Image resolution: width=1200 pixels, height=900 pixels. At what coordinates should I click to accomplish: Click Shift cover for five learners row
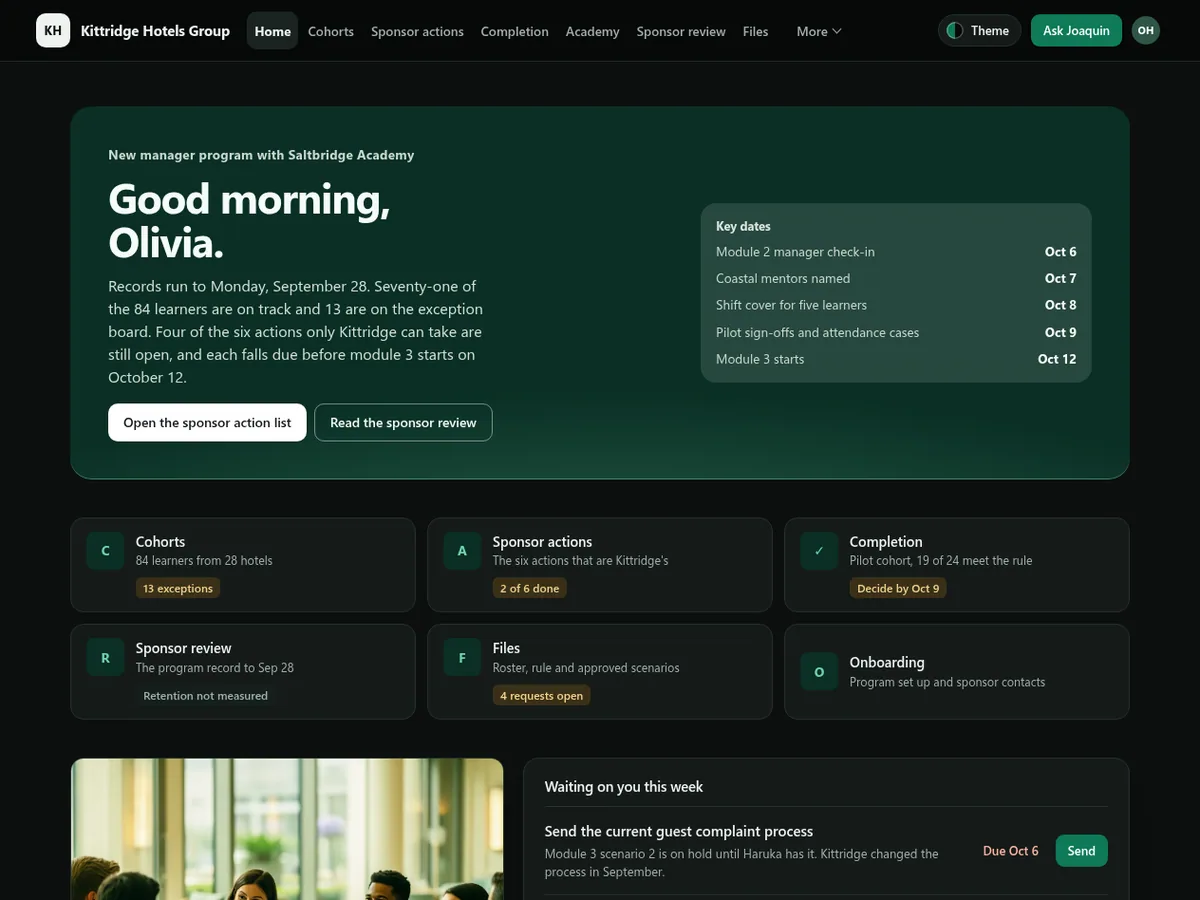tap(896, 305)
